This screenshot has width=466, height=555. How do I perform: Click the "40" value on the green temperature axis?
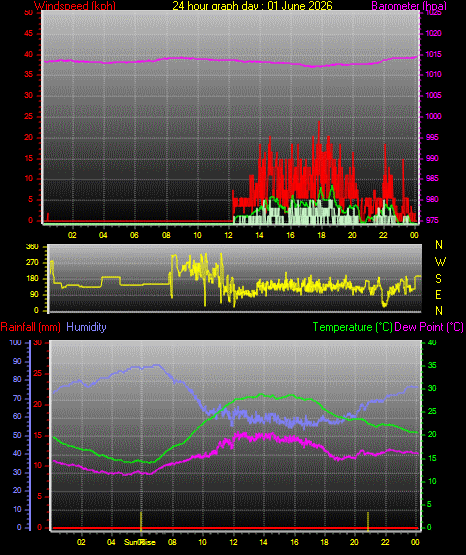click(432, 342)
